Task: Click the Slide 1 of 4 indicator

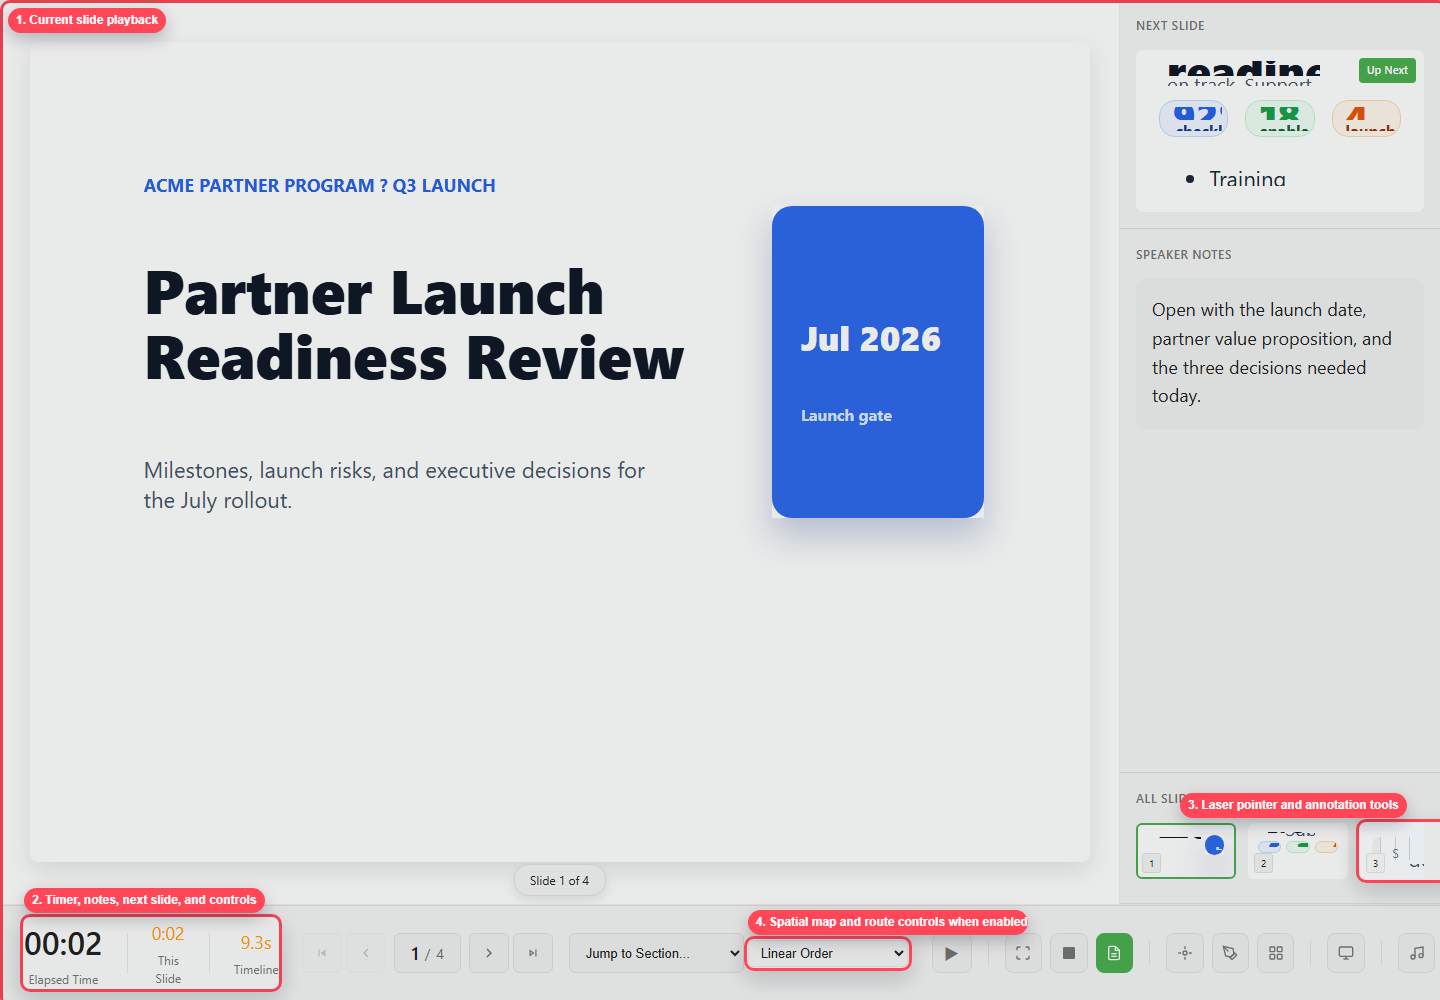Action: 559,881
